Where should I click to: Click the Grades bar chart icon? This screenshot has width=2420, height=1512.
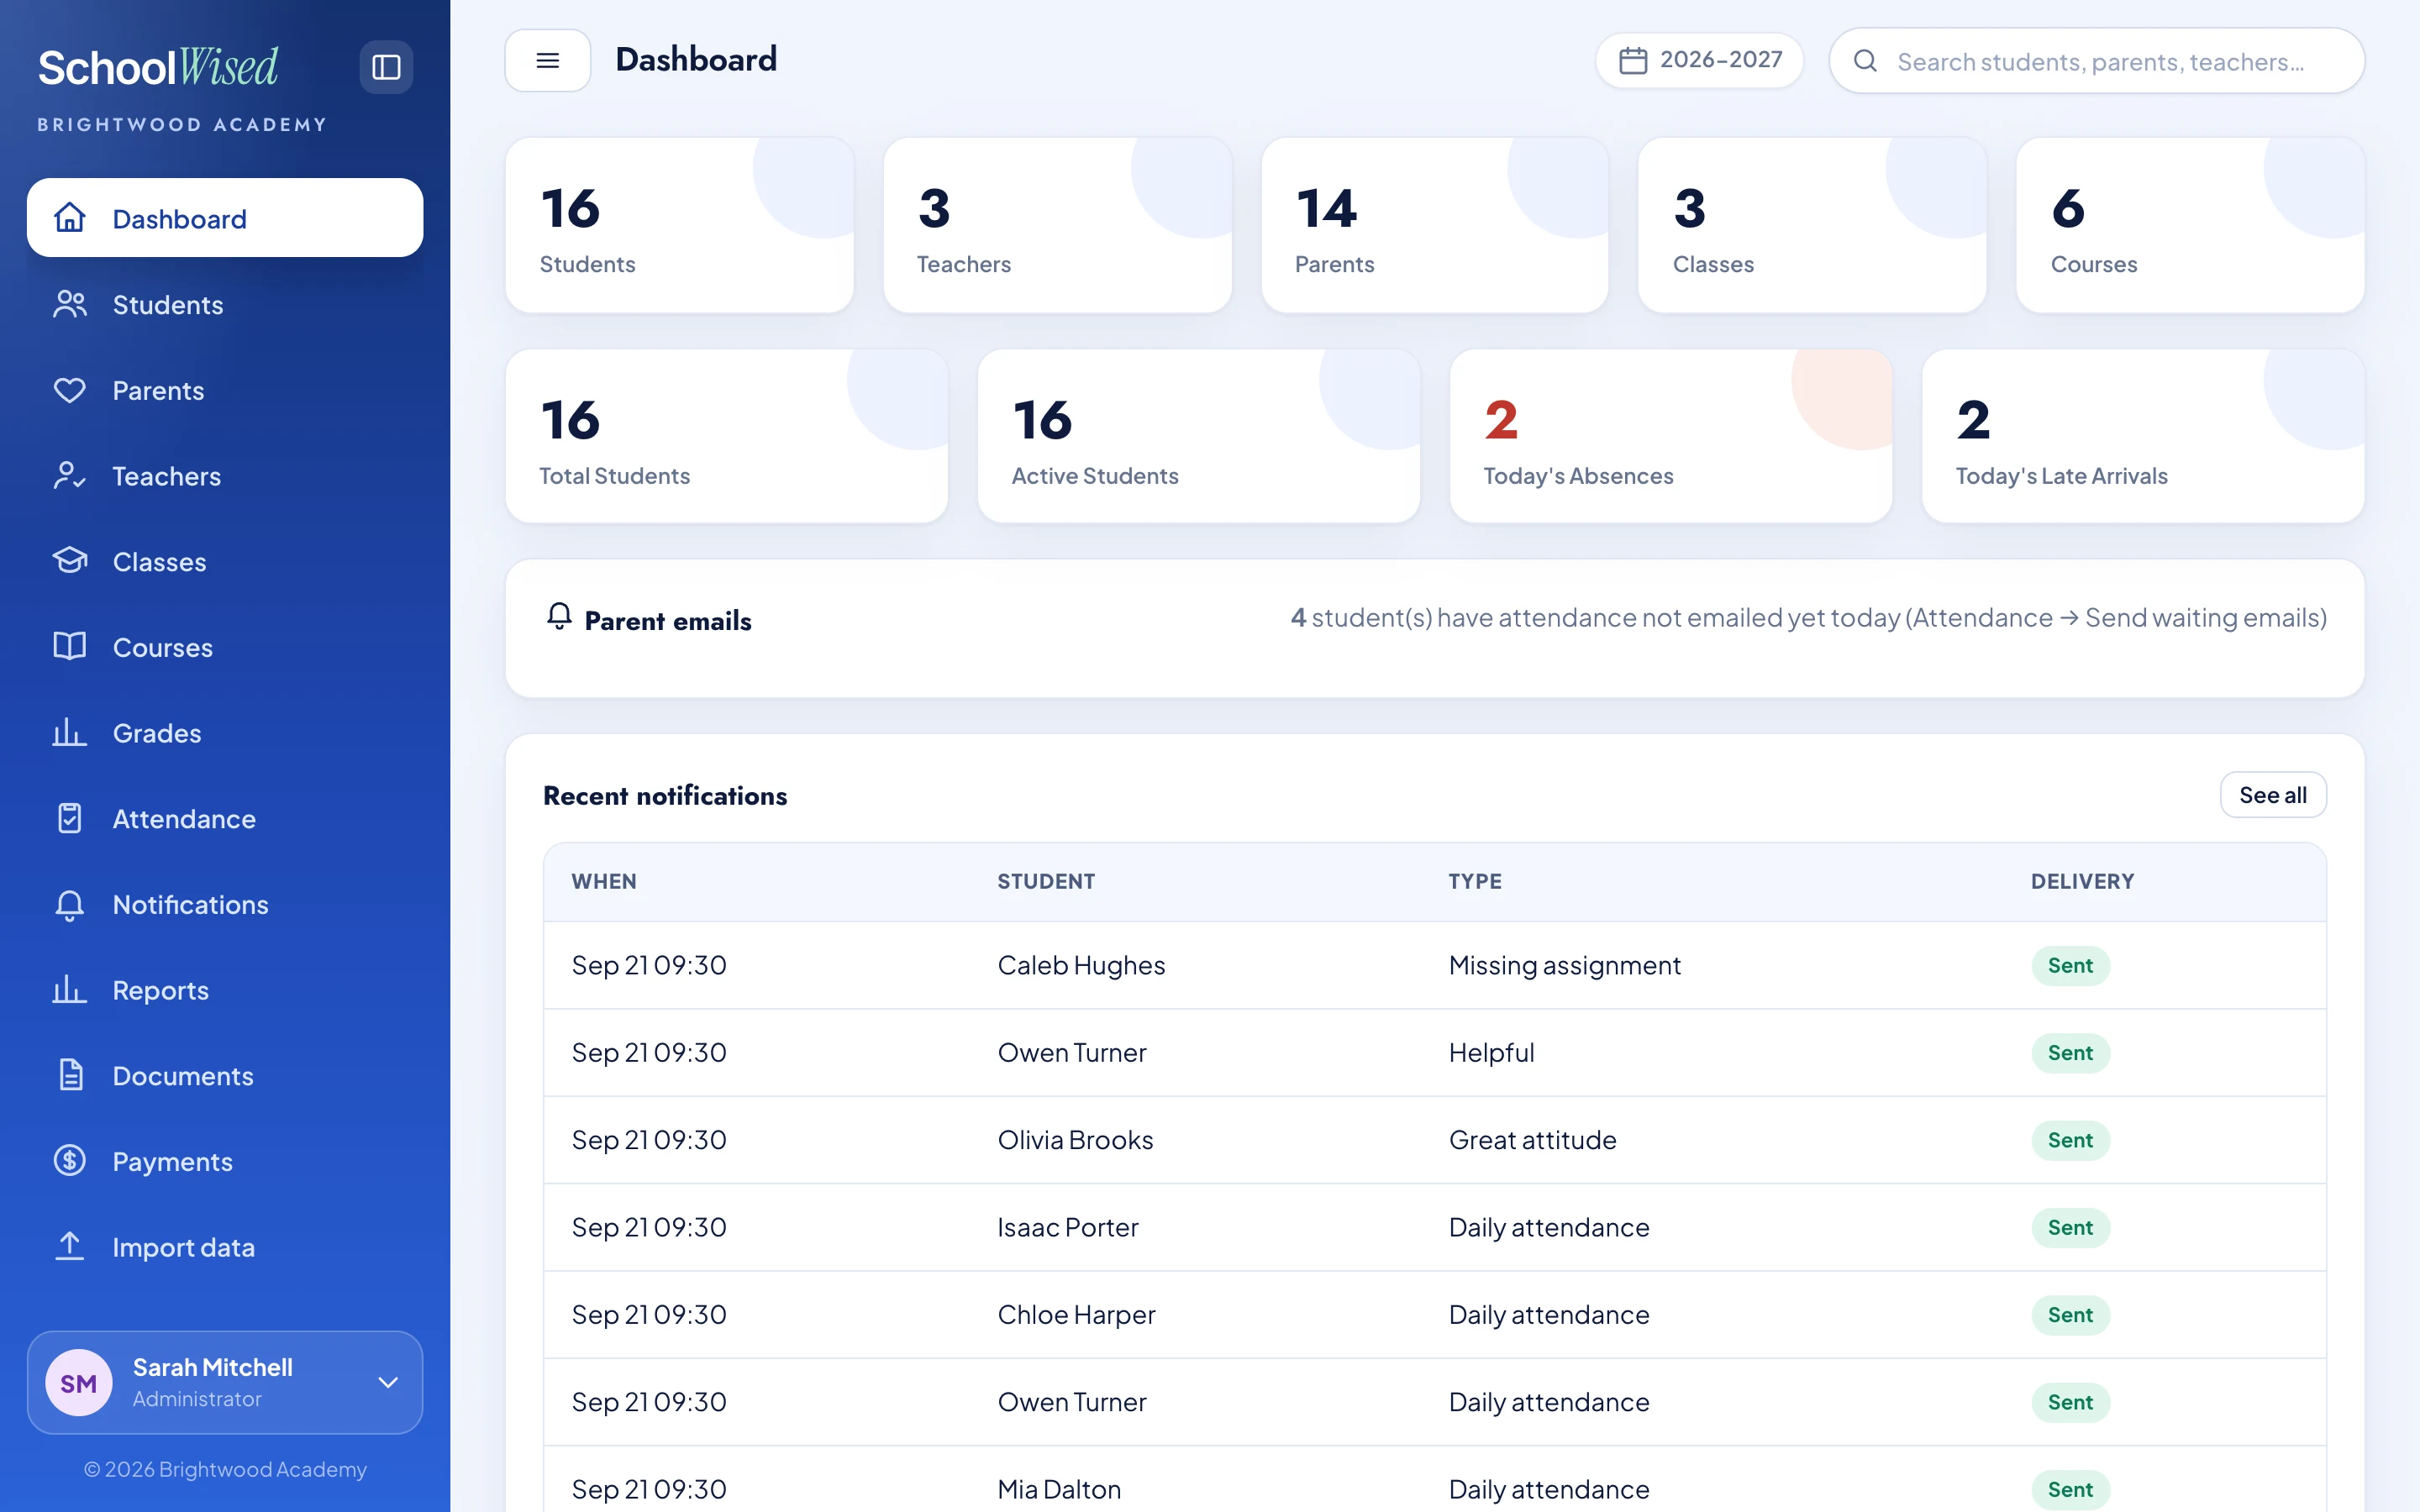pos(70,733)
